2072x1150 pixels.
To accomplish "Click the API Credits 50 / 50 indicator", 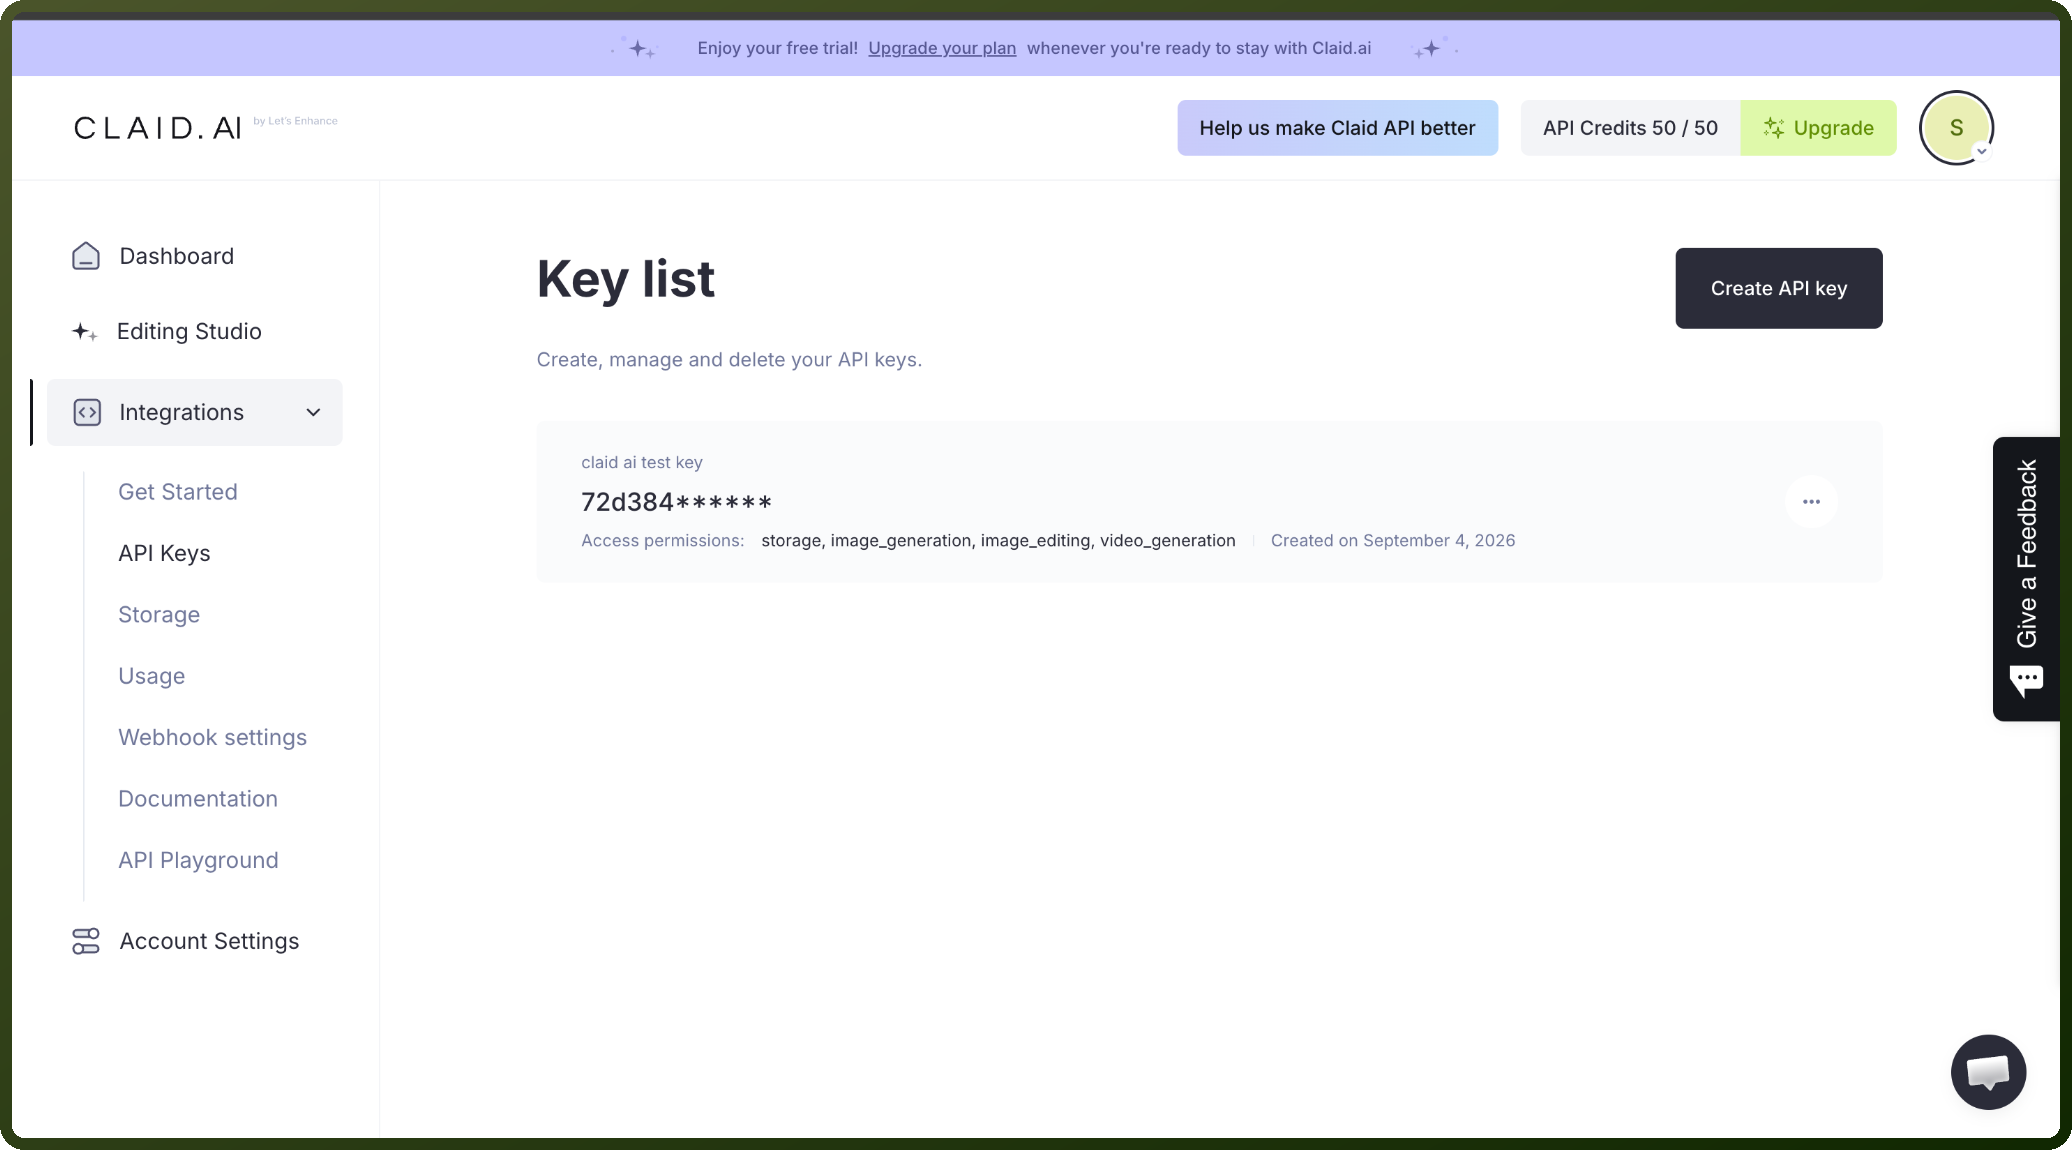I will tap(1630, 128).
